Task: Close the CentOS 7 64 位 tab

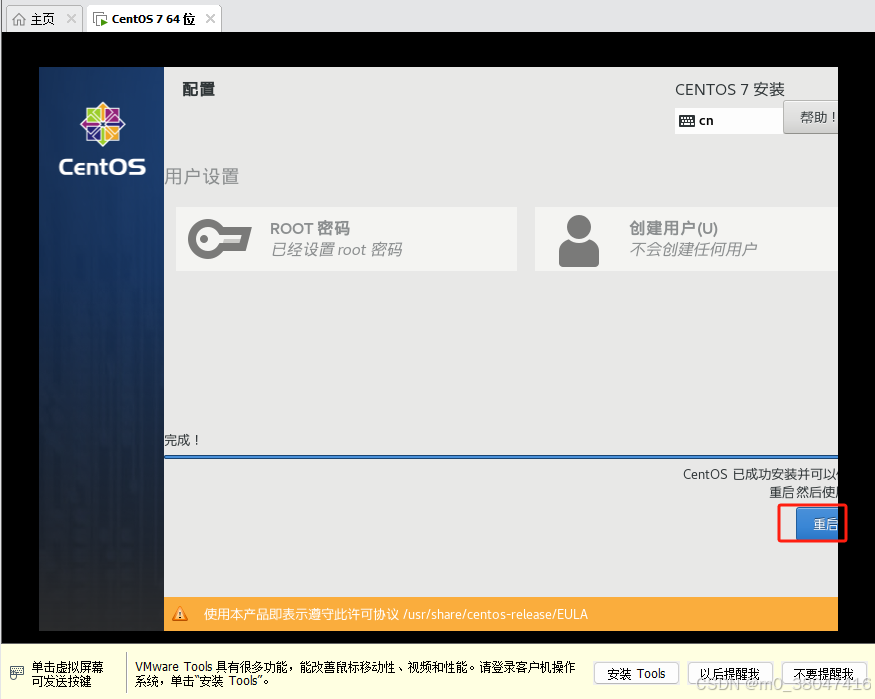Action: pos(210,19)
